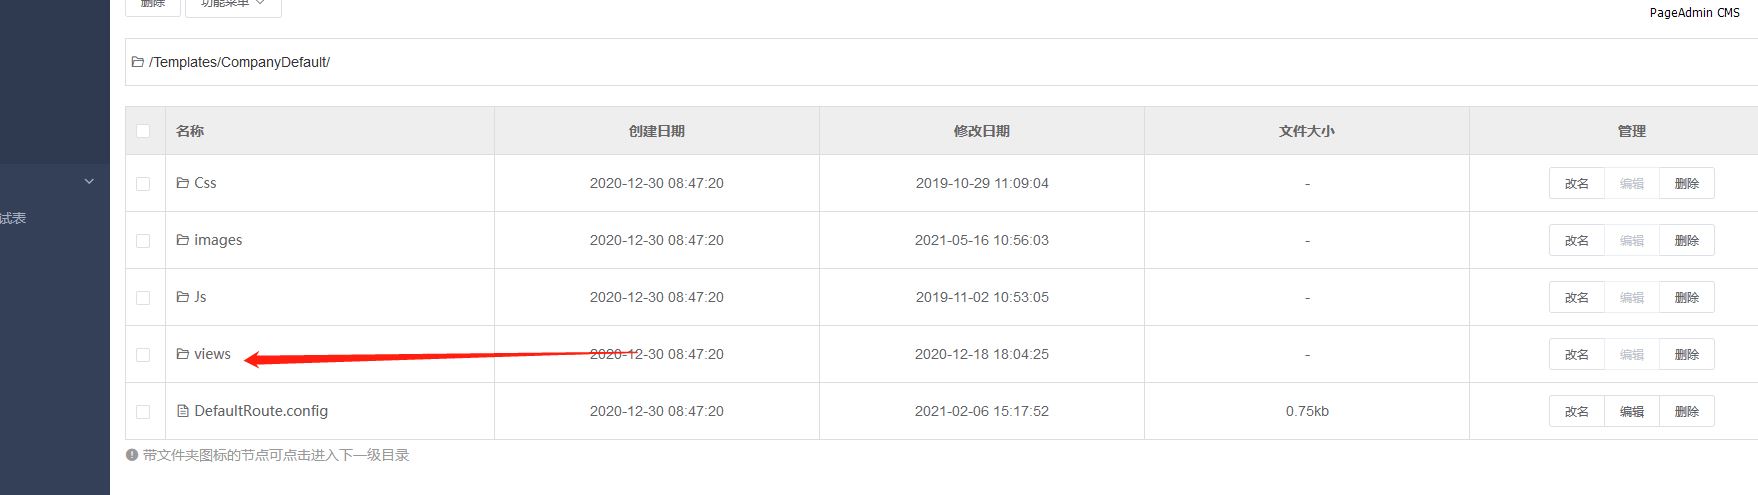Click the info icon beside the folder hint
Screen dimensions: 1758x495
pyautogui.click(x=132, y=455)
